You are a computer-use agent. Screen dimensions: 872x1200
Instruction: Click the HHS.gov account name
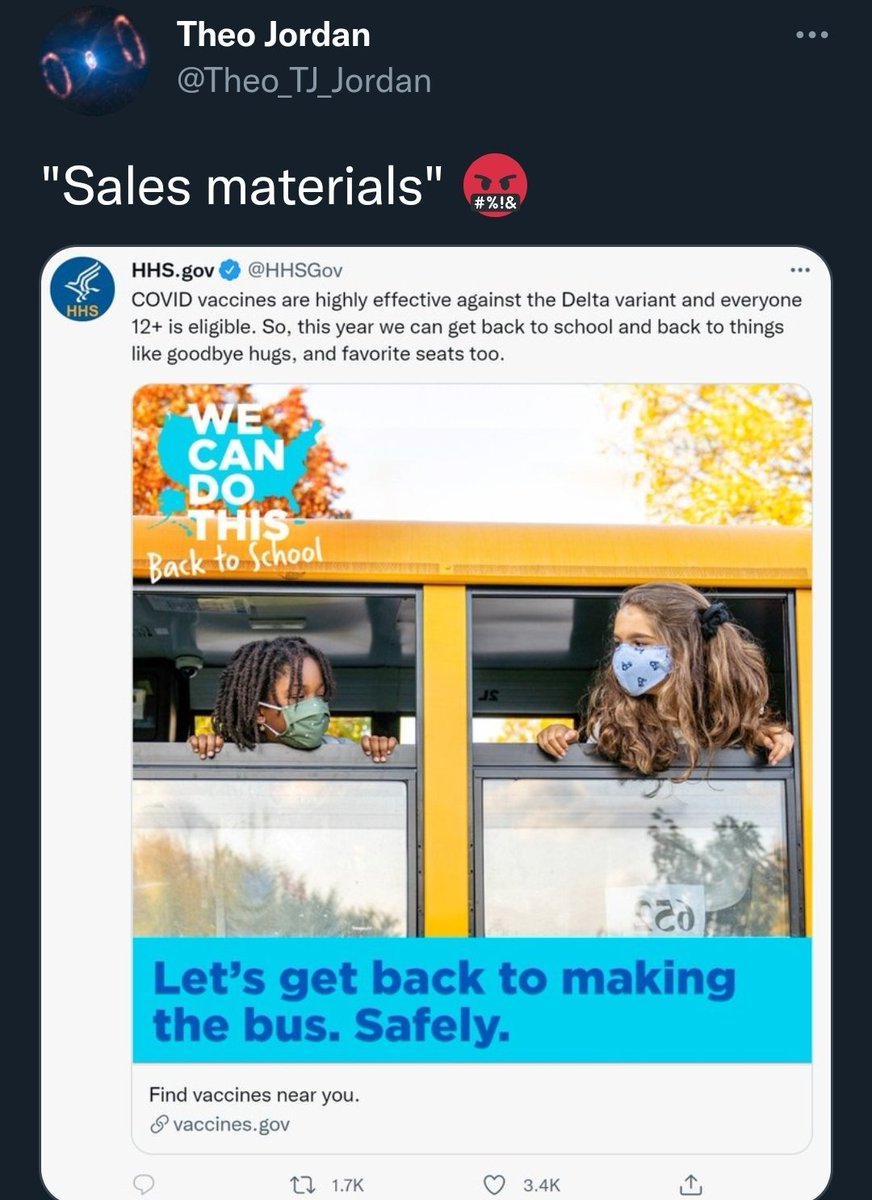tap(173, 270)
